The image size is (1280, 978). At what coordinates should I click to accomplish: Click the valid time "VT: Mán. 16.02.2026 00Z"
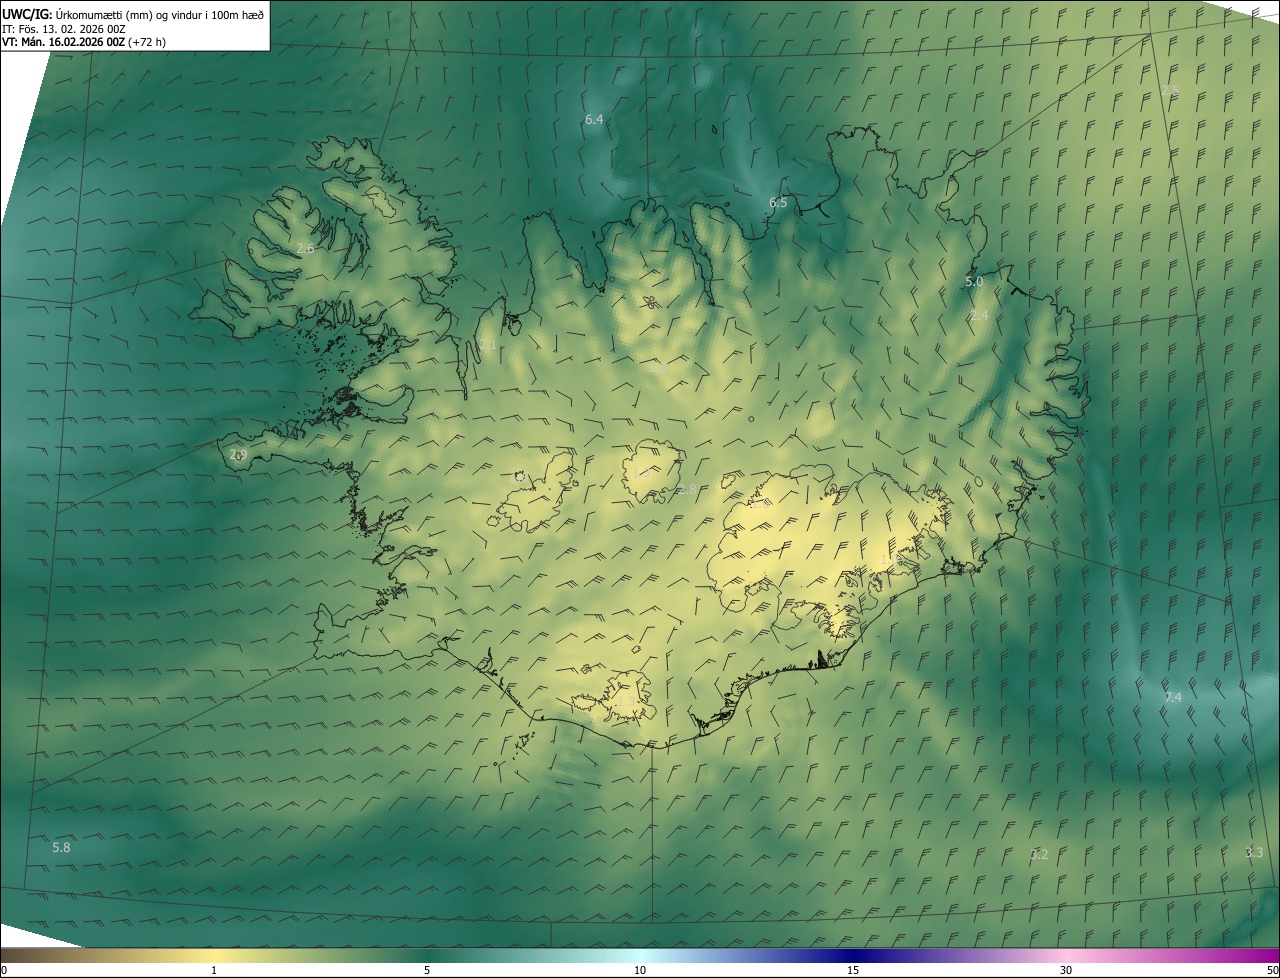[x=64, y=41]
